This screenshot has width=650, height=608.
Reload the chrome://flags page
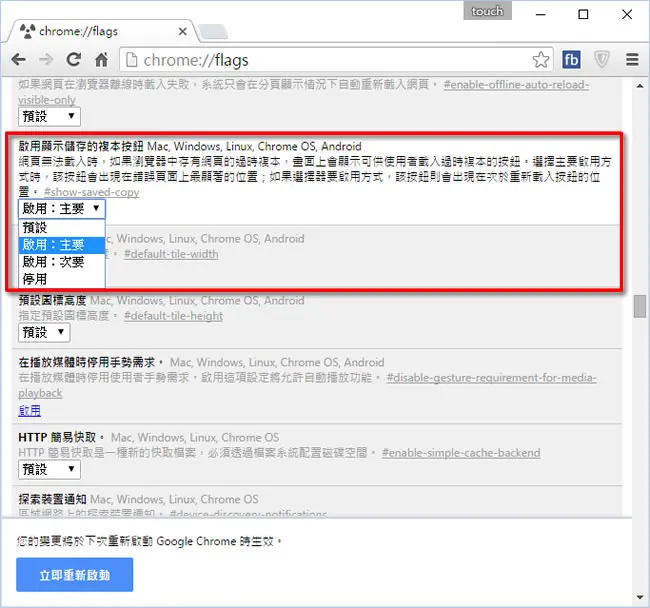(74, 60)
